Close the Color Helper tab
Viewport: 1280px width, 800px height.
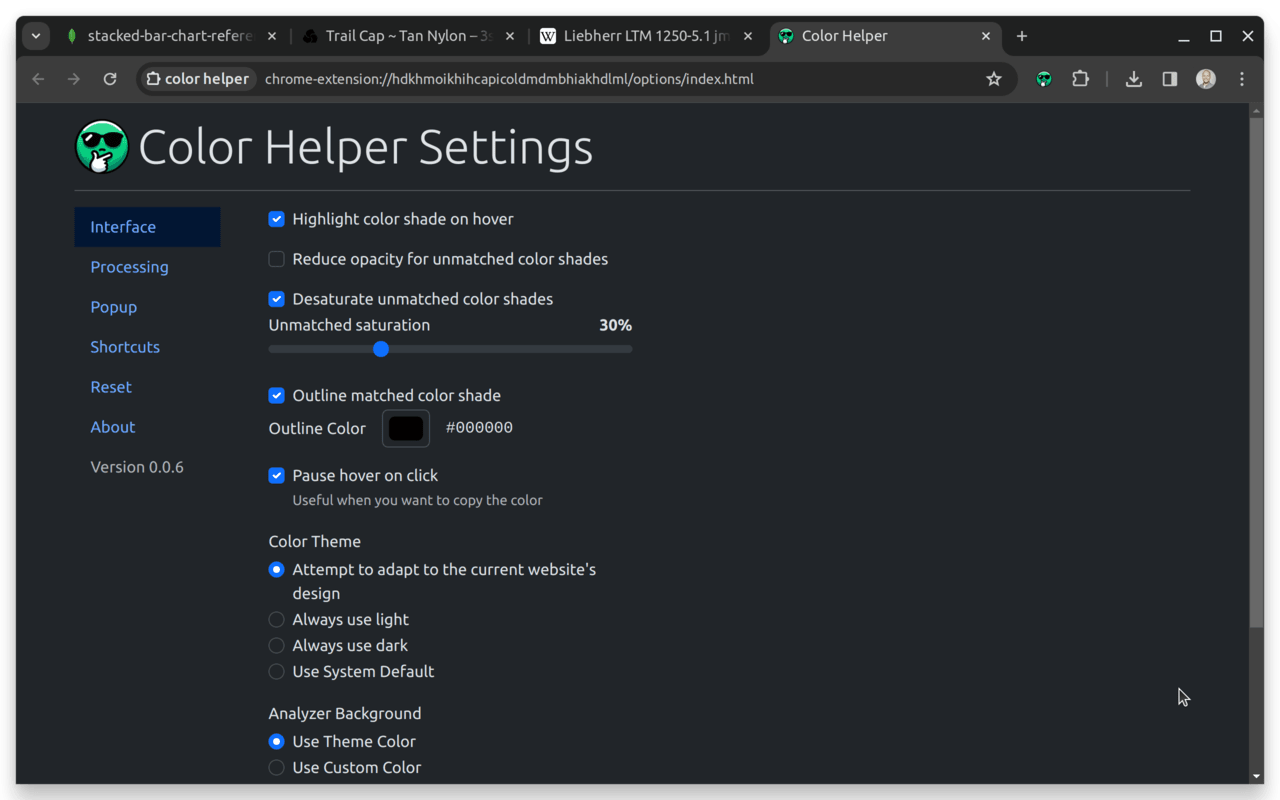tap(986, 36)
